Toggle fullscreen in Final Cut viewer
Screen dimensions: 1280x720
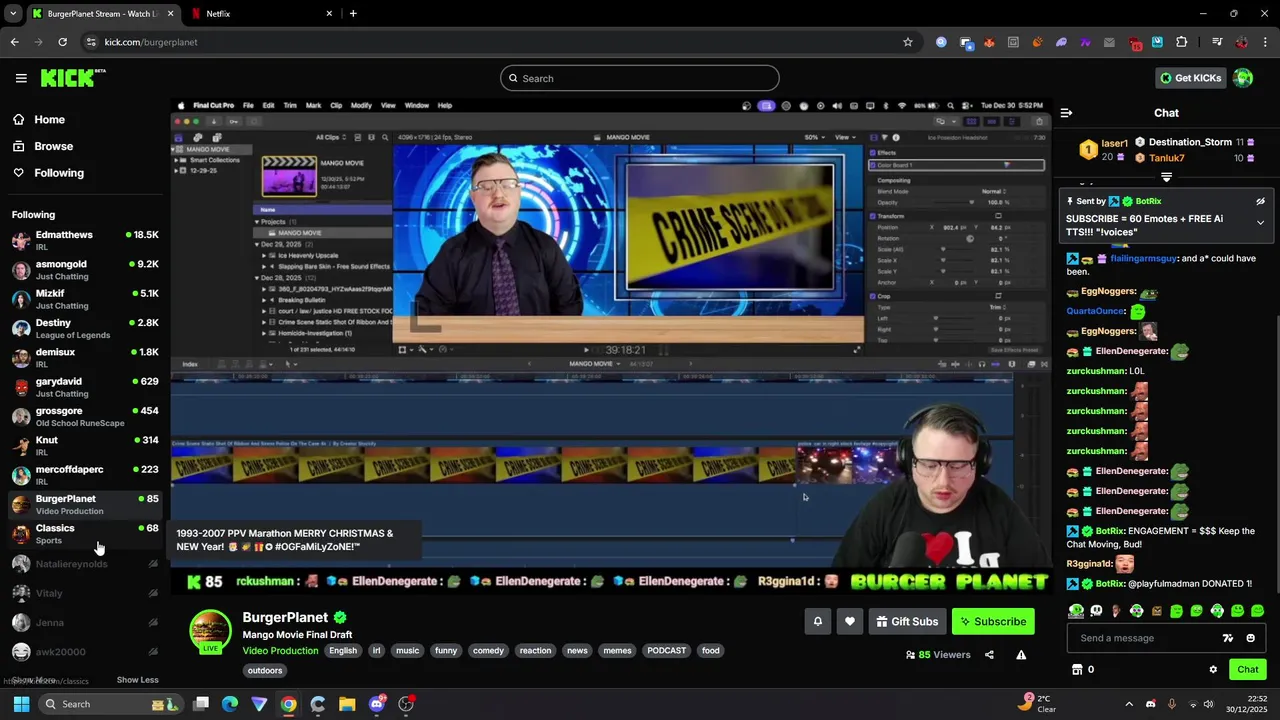tap(856, 350)
